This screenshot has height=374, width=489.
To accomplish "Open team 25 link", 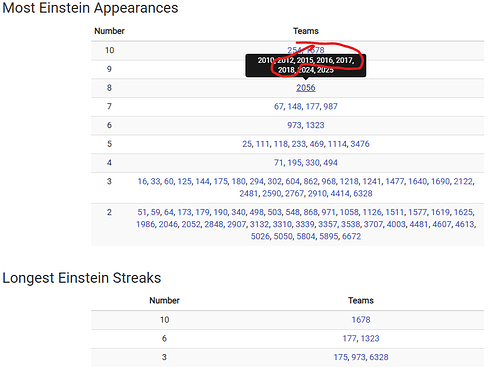I will point(247,144).
